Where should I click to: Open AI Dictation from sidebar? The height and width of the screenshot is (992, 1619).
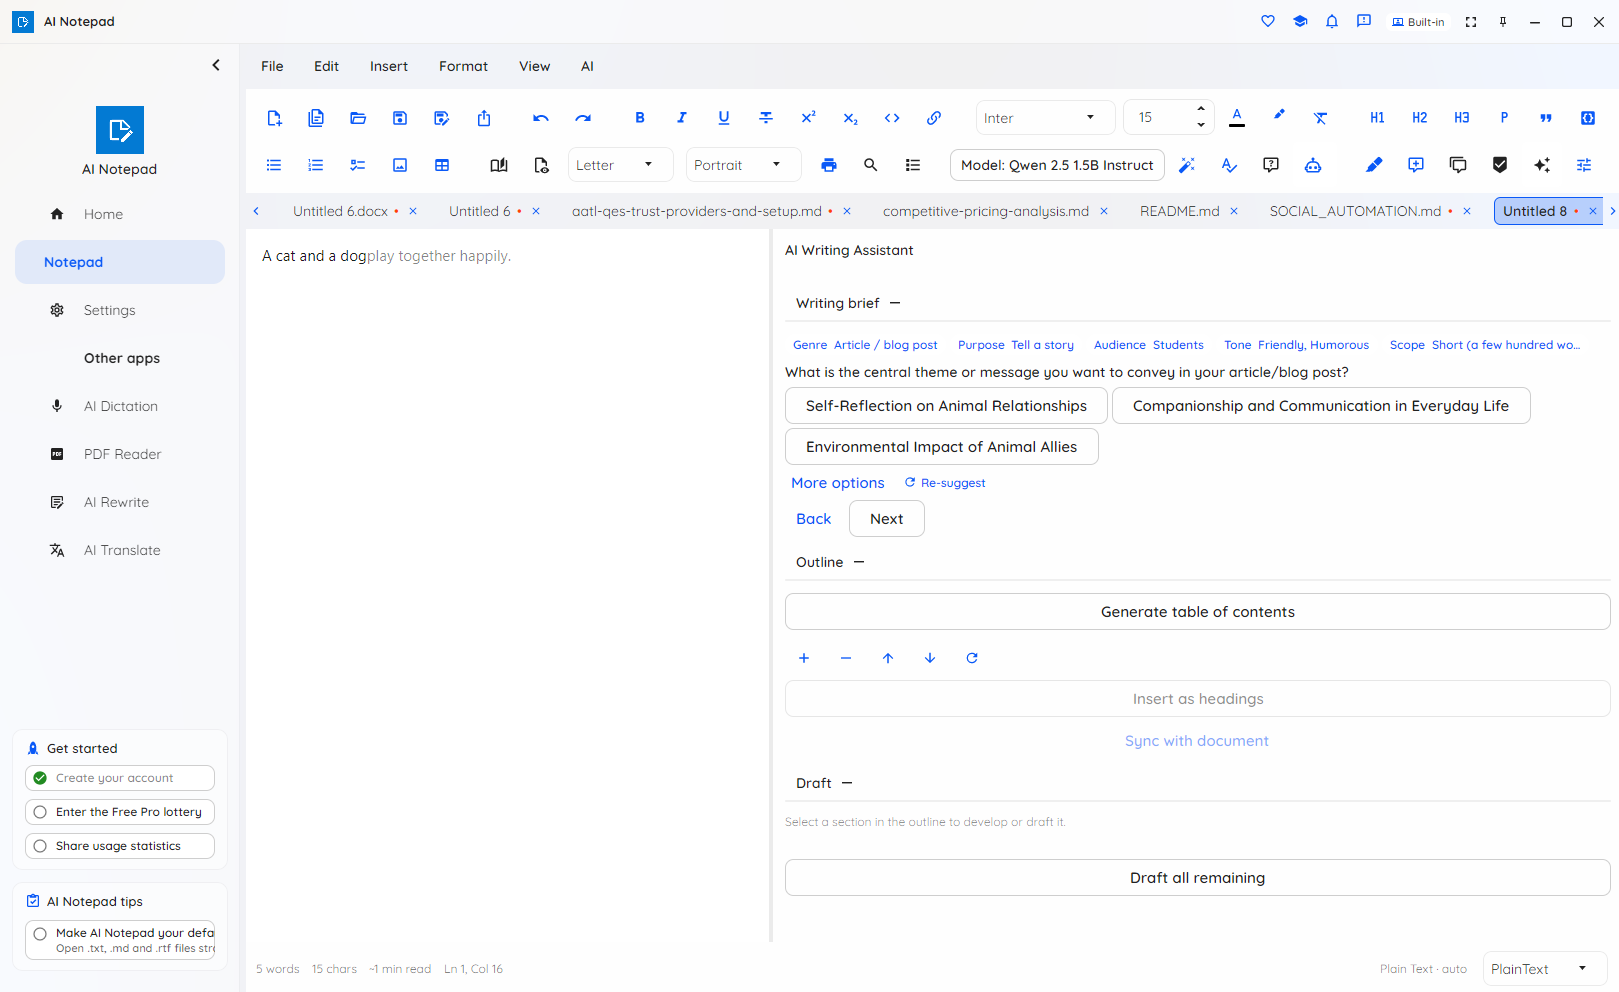click(121, 406)
